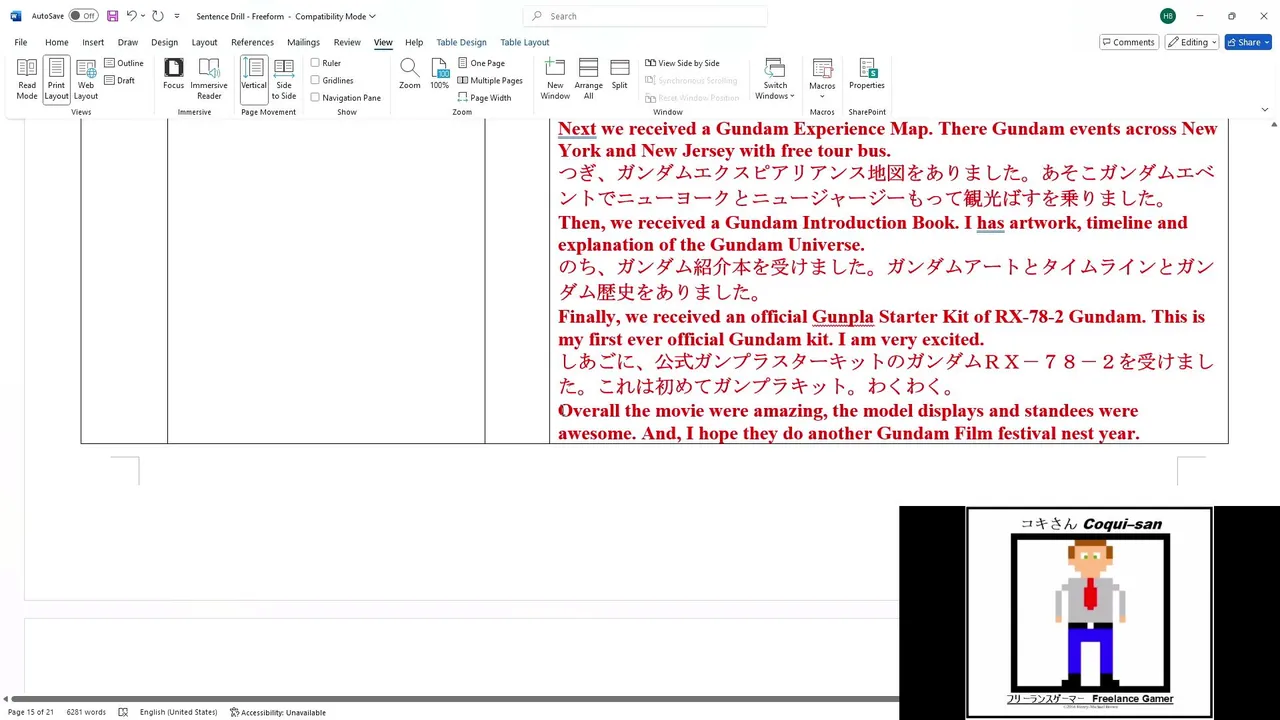This screenshot has width=1280, height=720.
Task: Open the Layout tab
Action: click(x=204, y=42)
